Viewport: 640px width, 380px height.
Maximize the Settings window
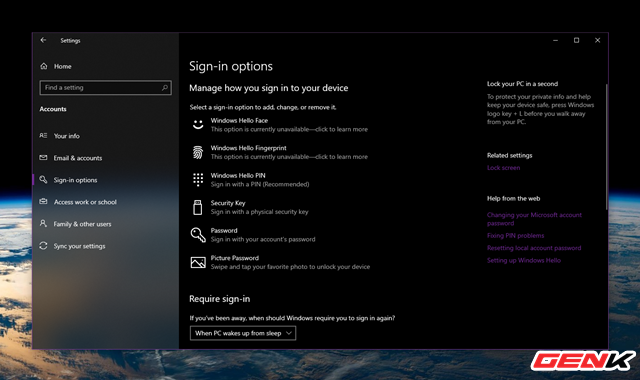click(x=576, y=40)
